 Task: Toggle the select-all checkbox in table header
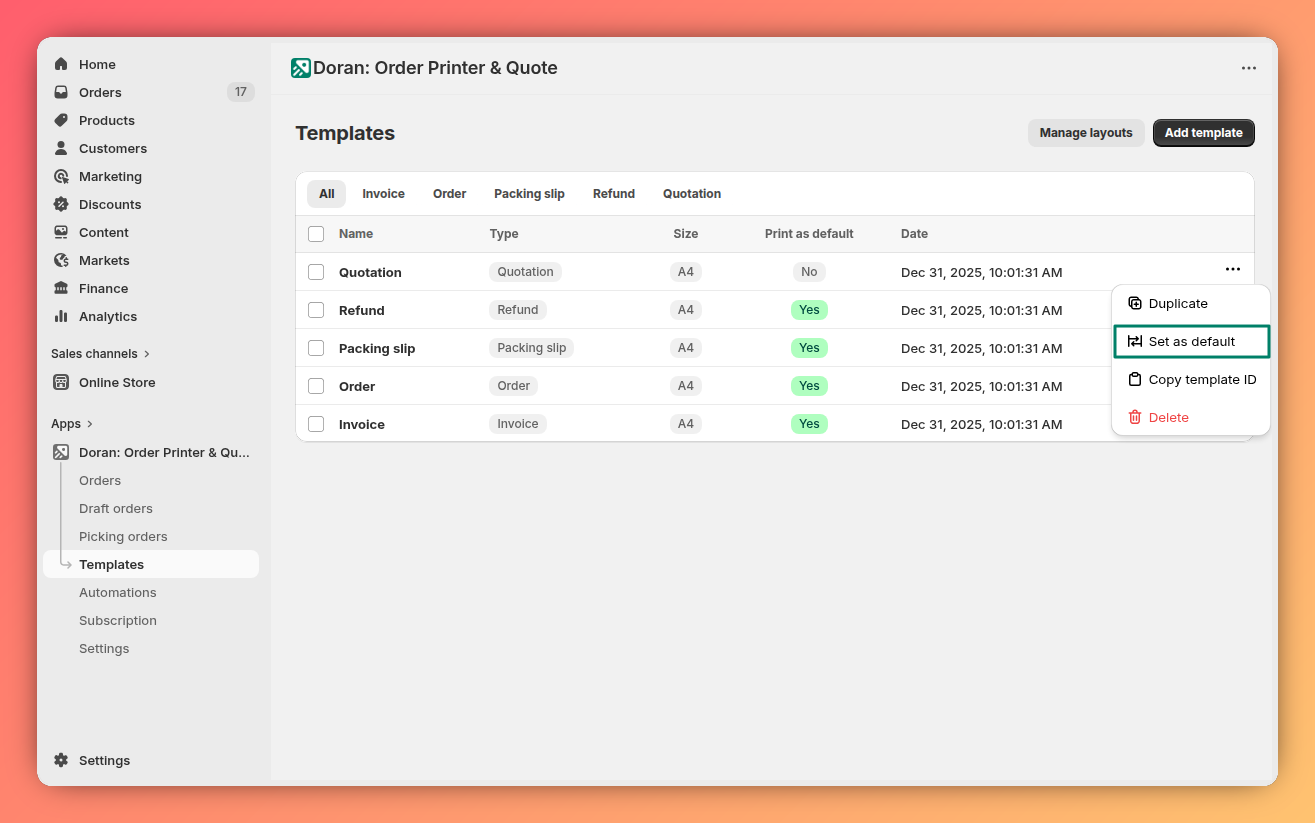click(316, 234)
